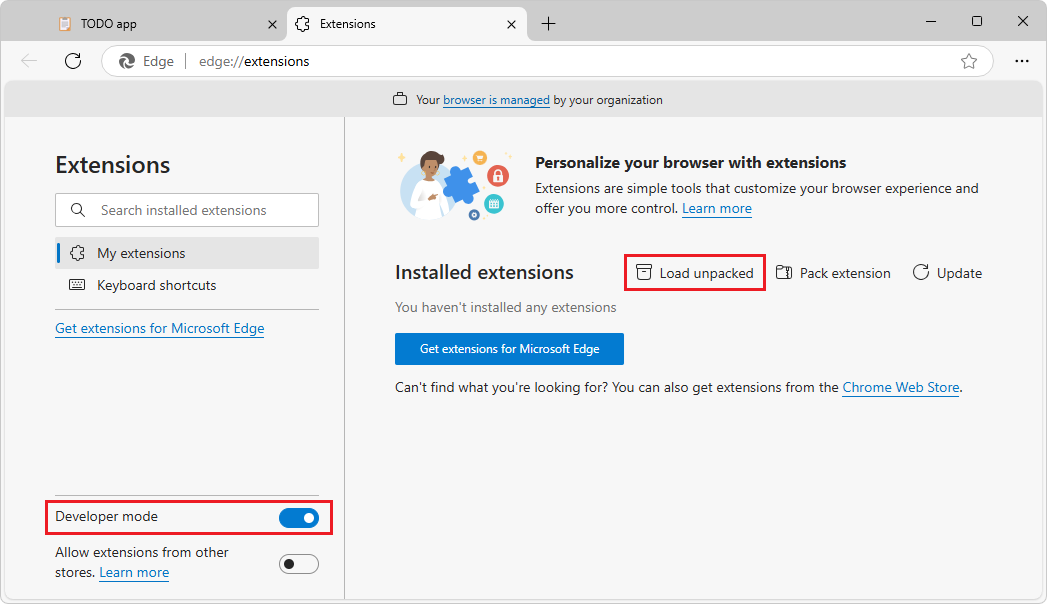Minimize the browser window
This screenshot has height=604, width=1047.
(x=931, y=22)
